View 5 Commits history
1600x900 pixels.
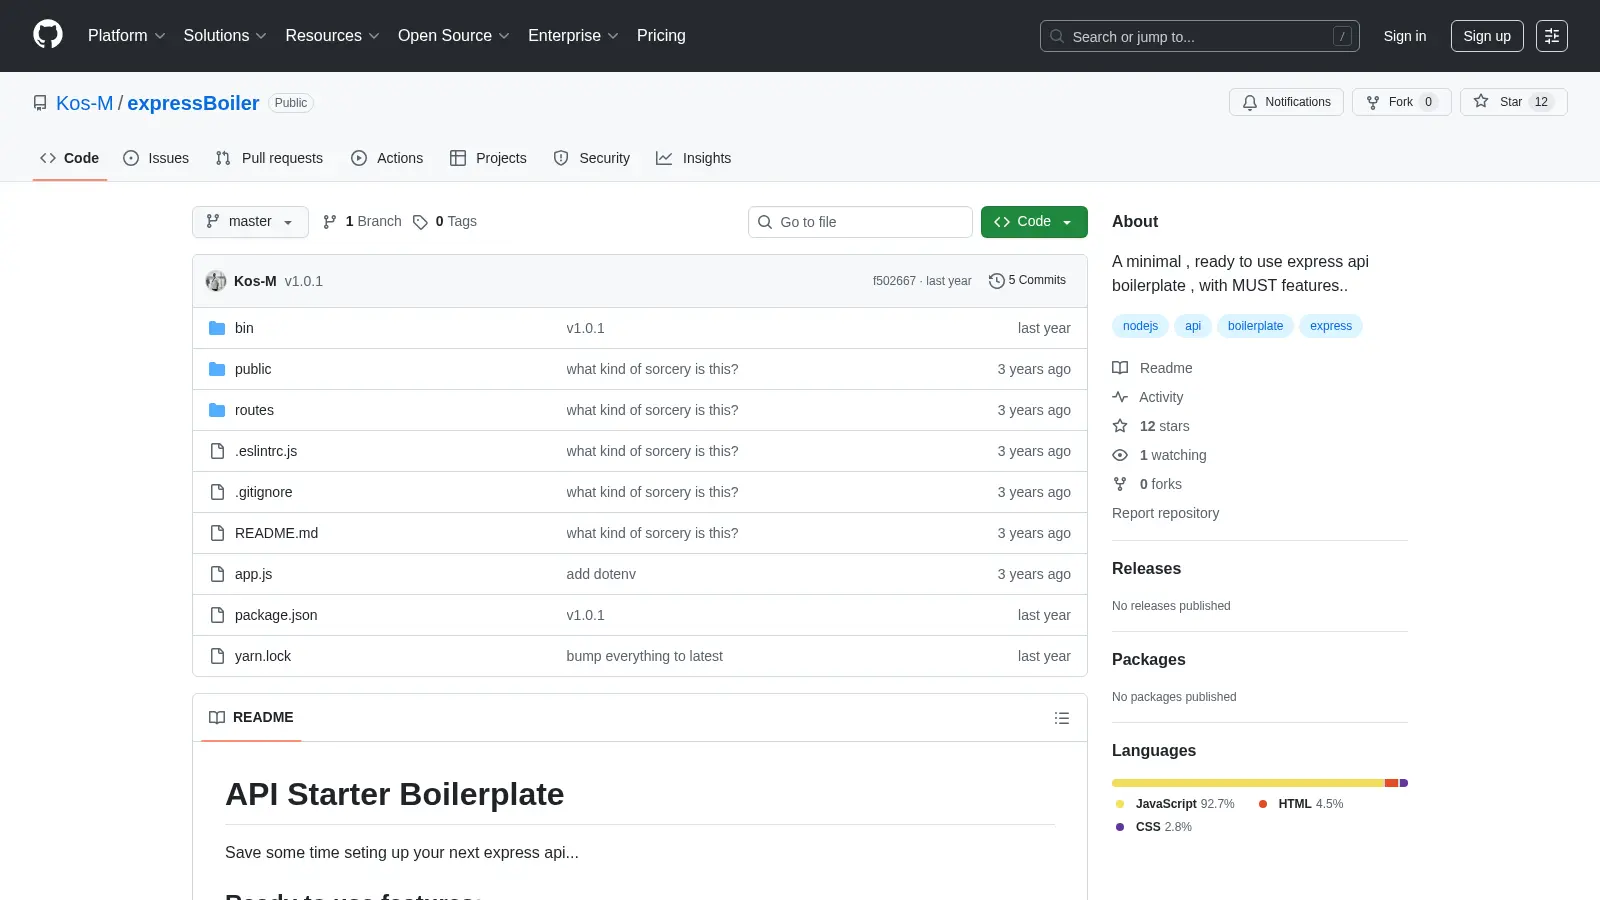[x=1027, y=281]
